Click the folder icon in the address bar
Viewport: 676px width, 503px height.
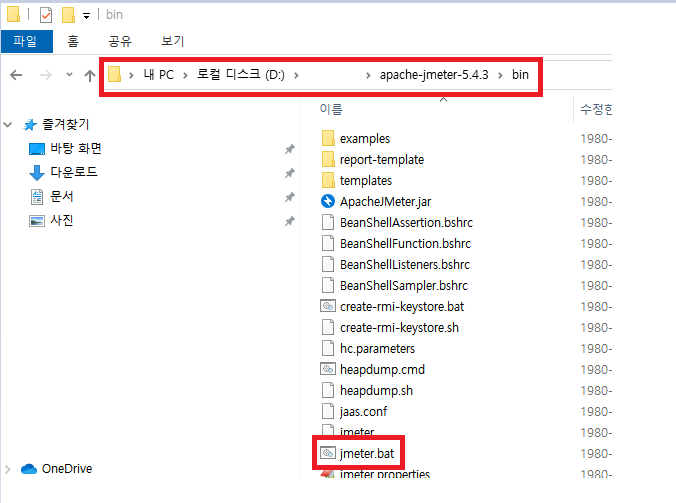(x=114, y=74)
